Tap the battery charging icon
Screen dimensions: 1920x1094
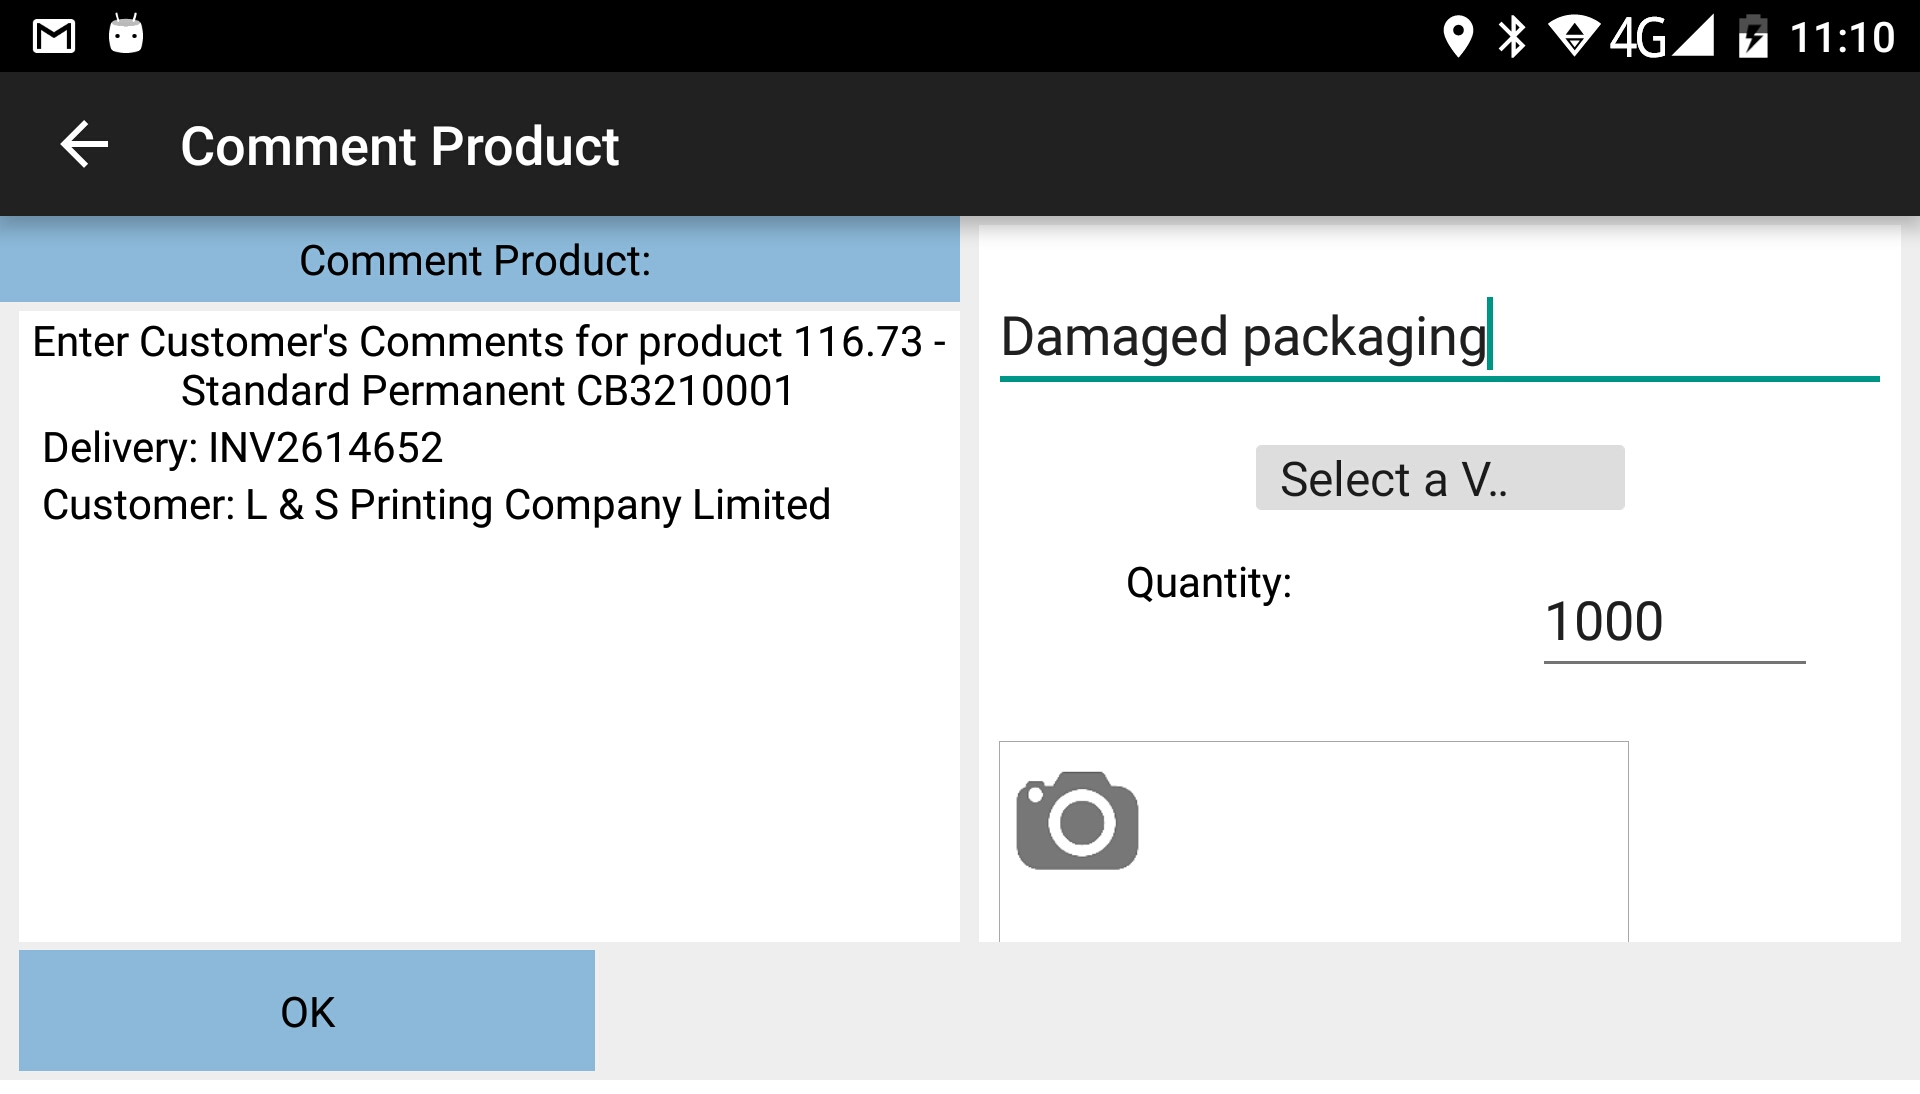coord(1753,37)
